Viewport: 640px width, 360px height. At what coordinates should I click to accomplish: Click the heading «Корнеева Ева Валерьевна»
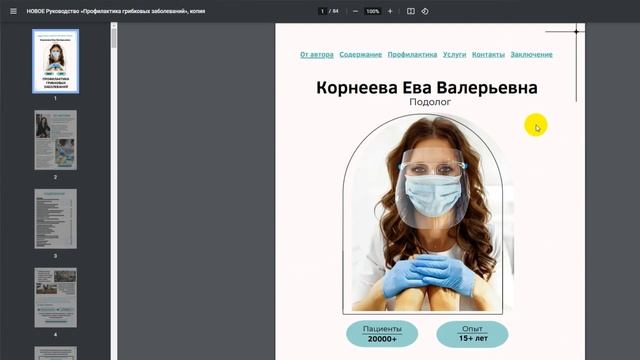427,88
